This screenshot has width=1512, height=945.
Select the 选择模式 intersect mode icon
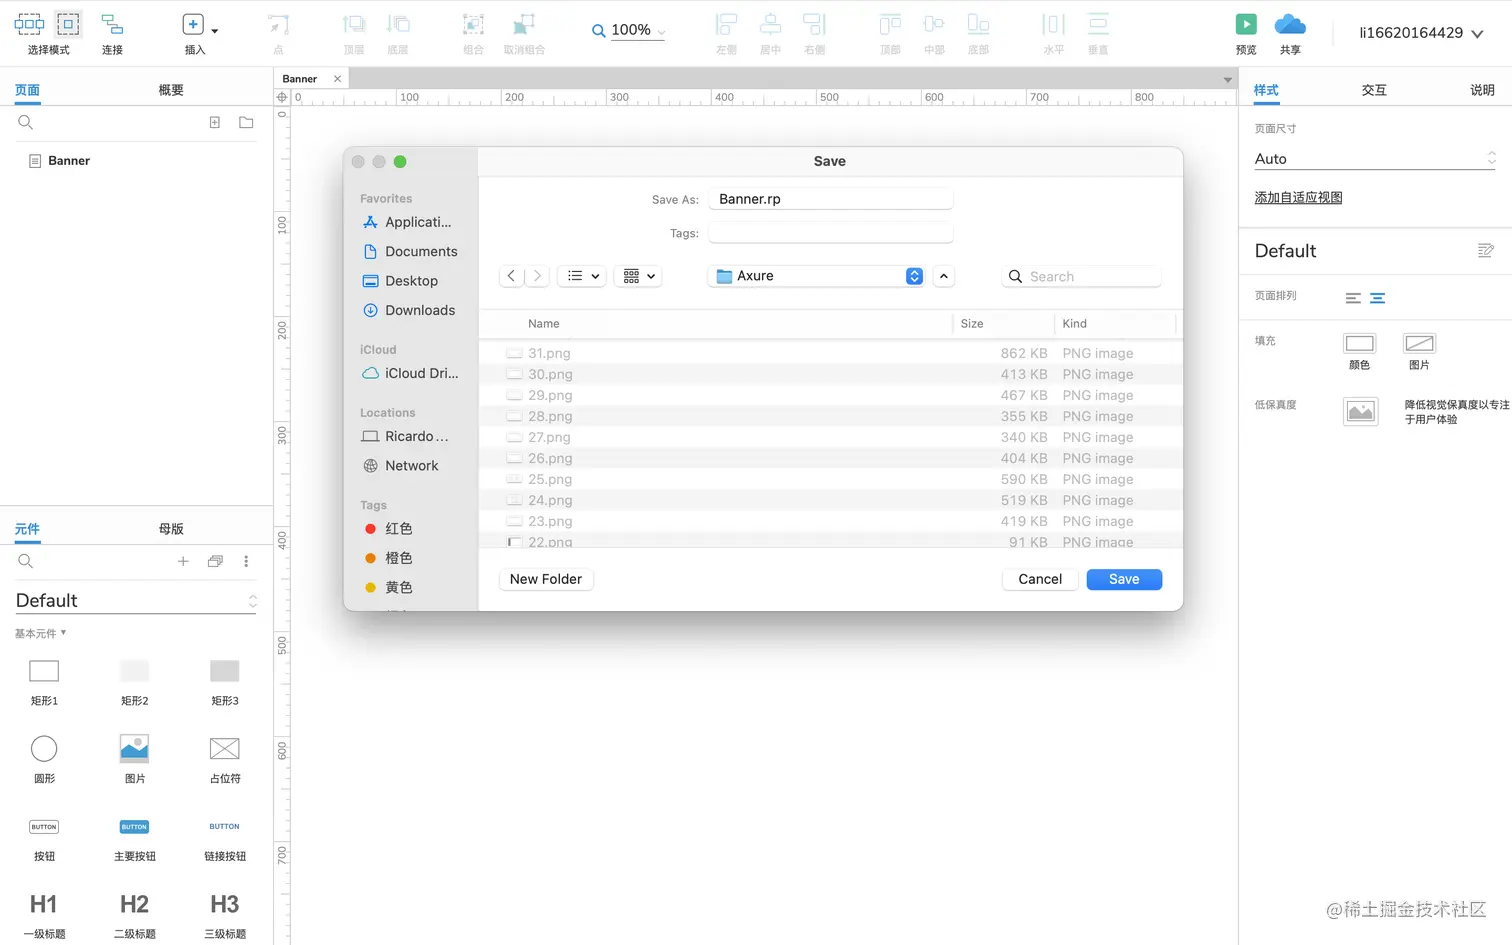(29, 24)
